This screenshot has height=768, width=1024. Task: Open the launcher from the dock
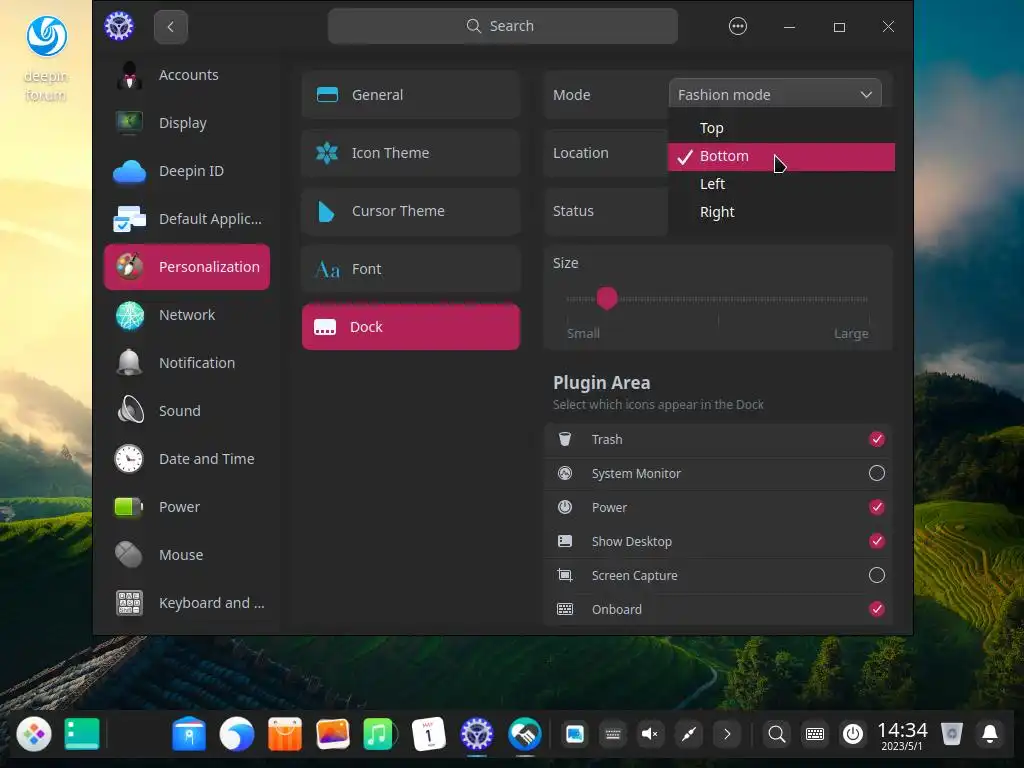[34, 734]
